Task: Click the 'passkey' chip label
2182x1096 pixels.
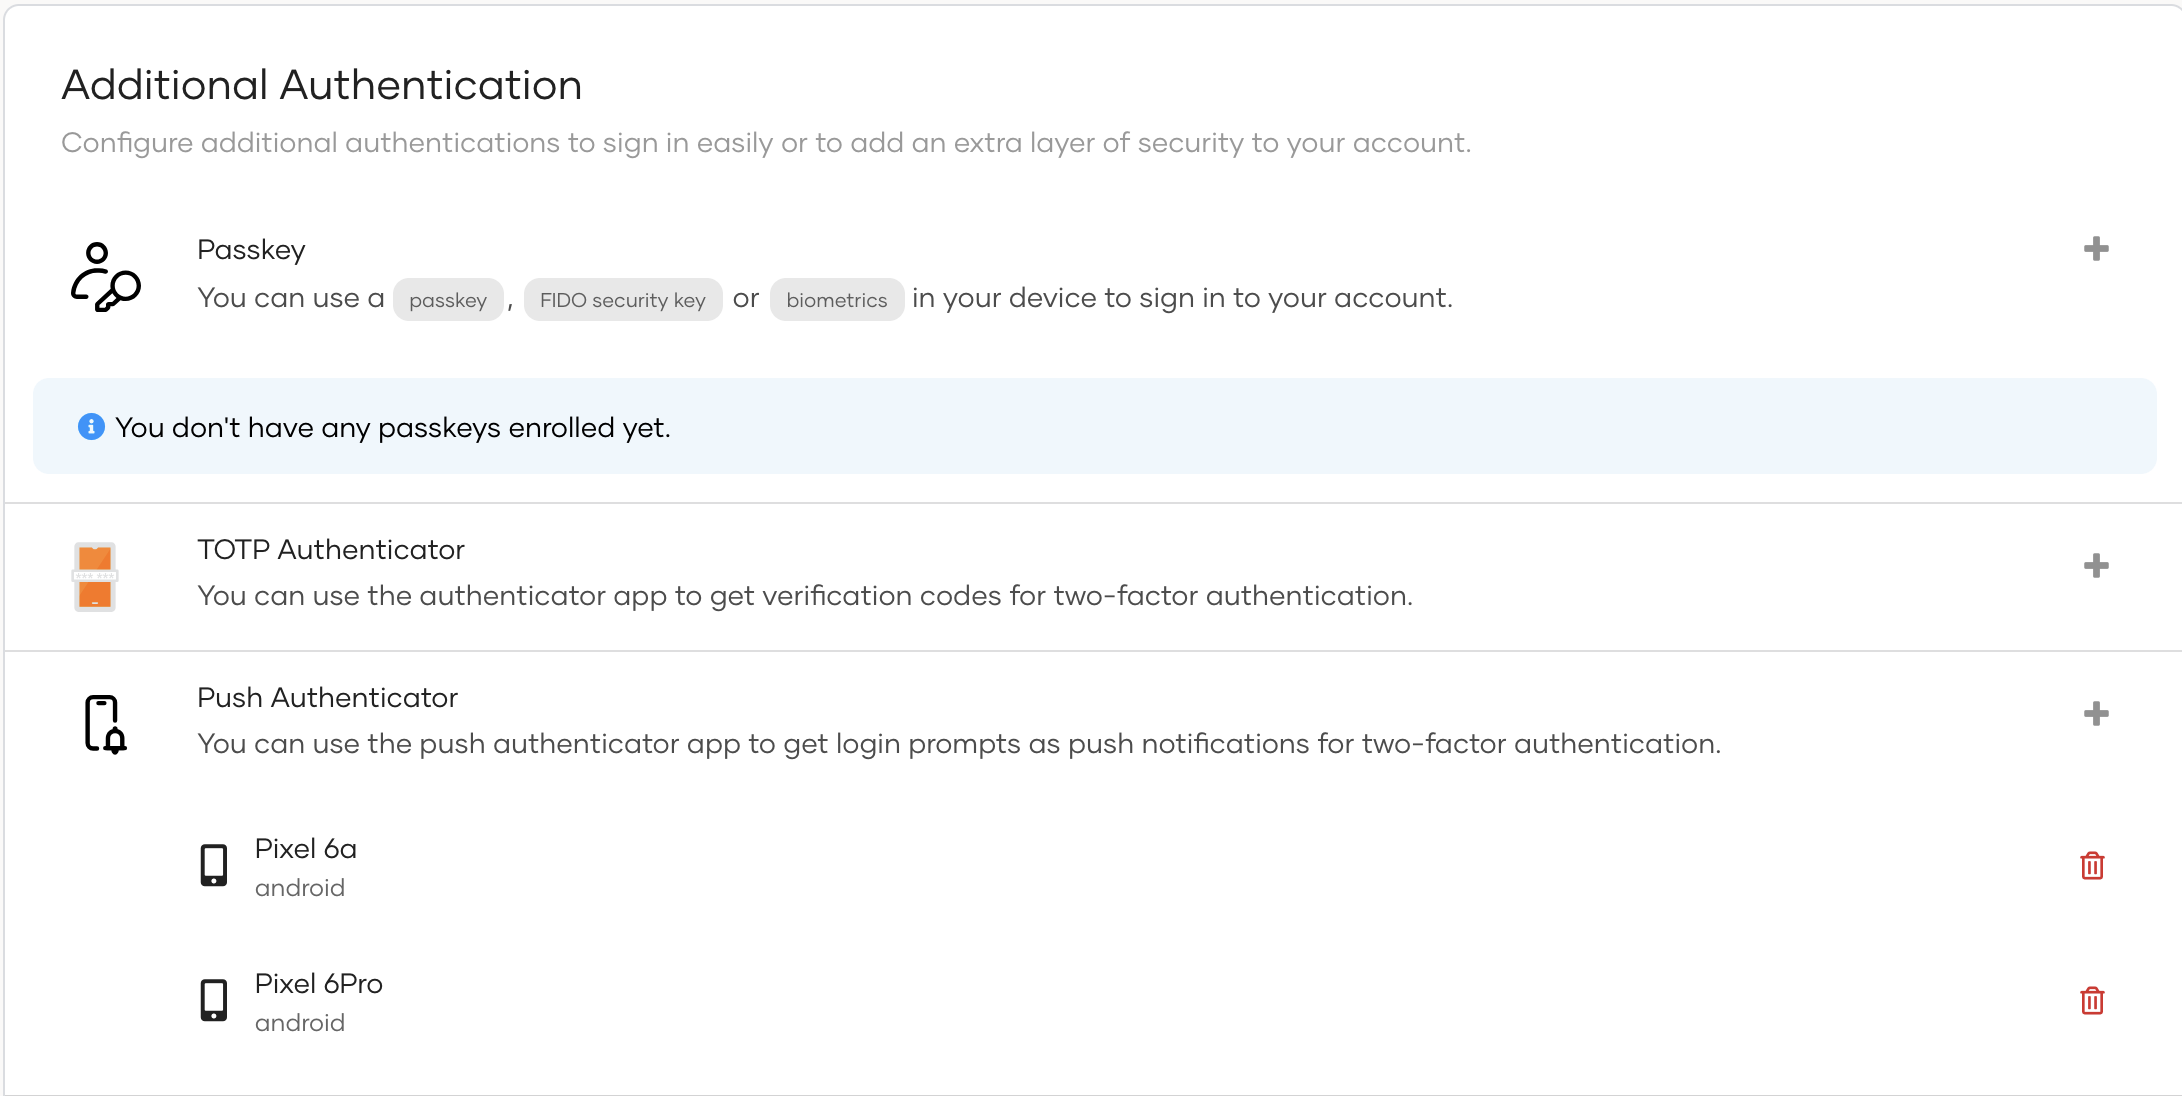Action: click(448, 300)
